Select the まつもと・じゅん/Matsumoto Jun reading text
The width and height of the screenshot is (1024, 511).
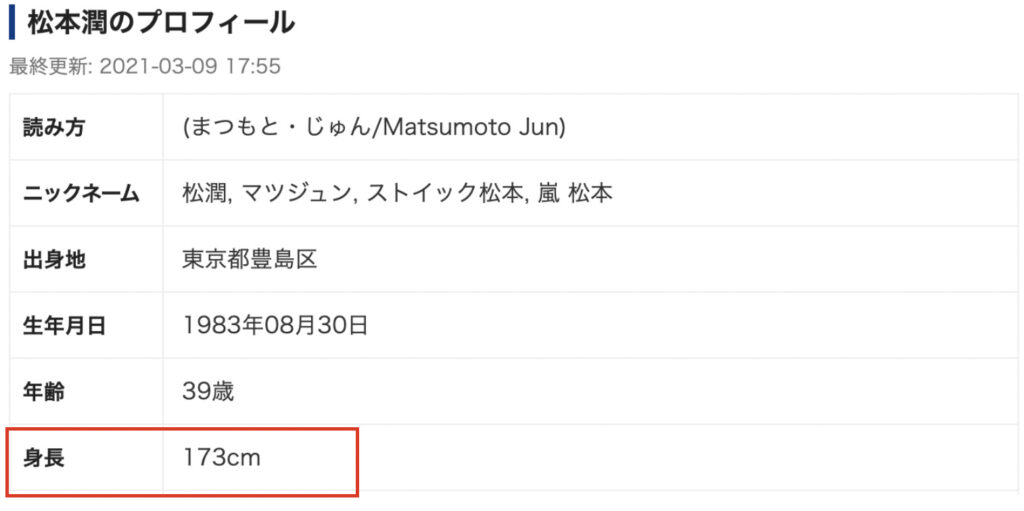[374, 127]
